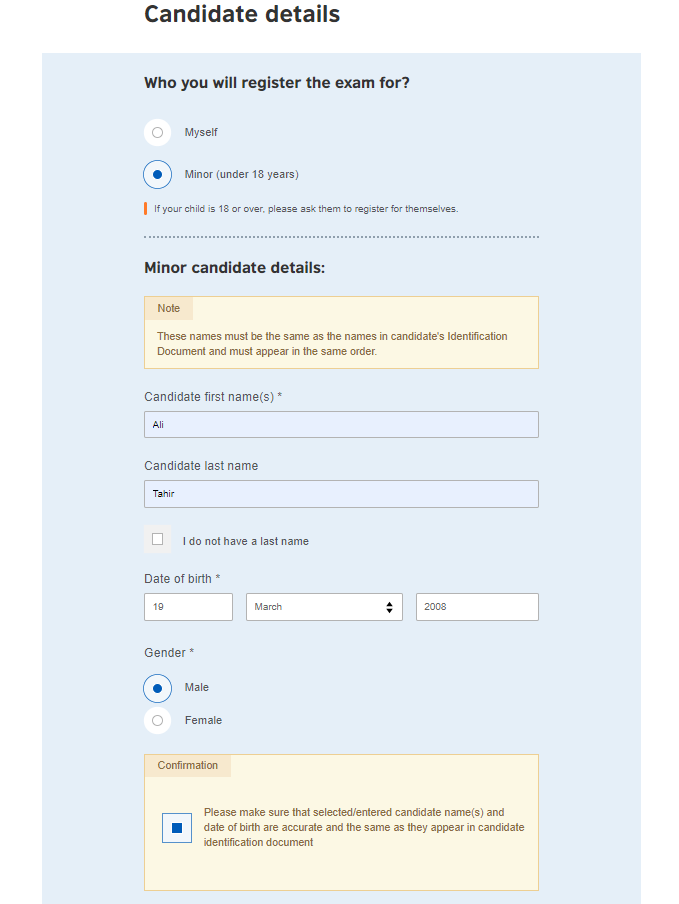This screenshot has width=679, height=904.
Task: Click the up-down arrows on the month selector
Action: click(x=389, y=607)
